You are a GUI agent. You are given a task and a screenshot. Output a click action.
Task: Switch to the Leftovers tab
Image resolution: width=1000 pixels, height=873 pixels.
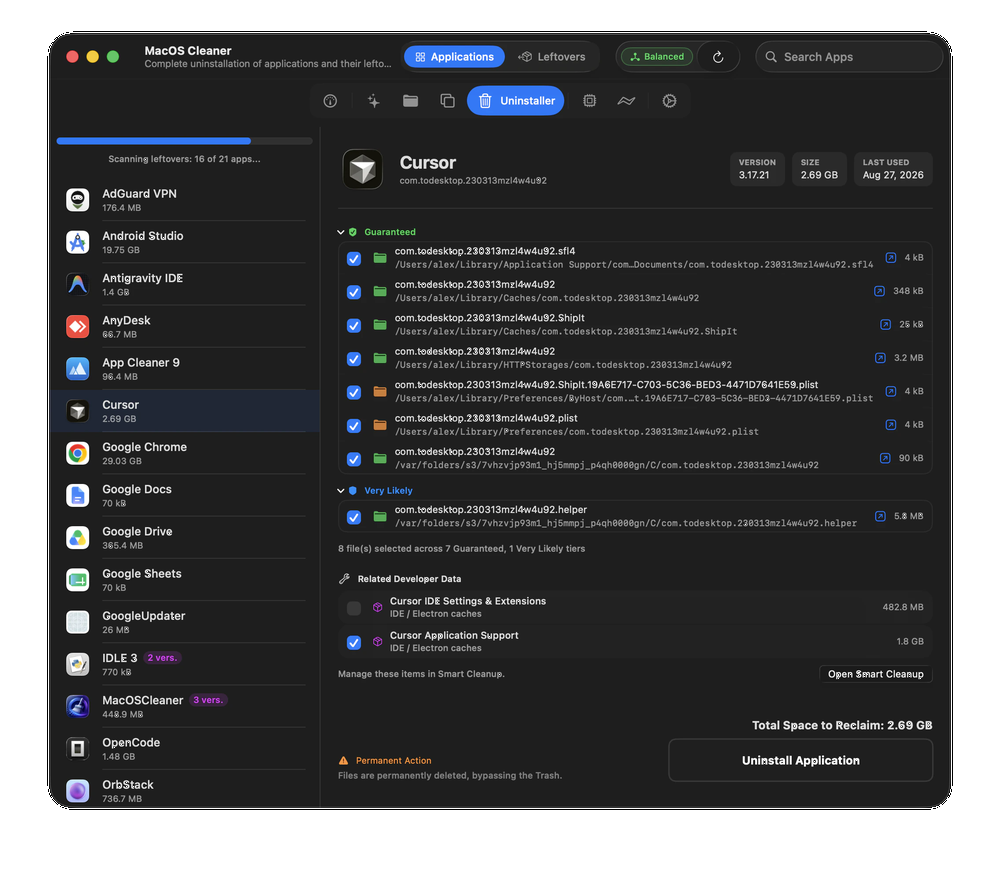(552, 57)
